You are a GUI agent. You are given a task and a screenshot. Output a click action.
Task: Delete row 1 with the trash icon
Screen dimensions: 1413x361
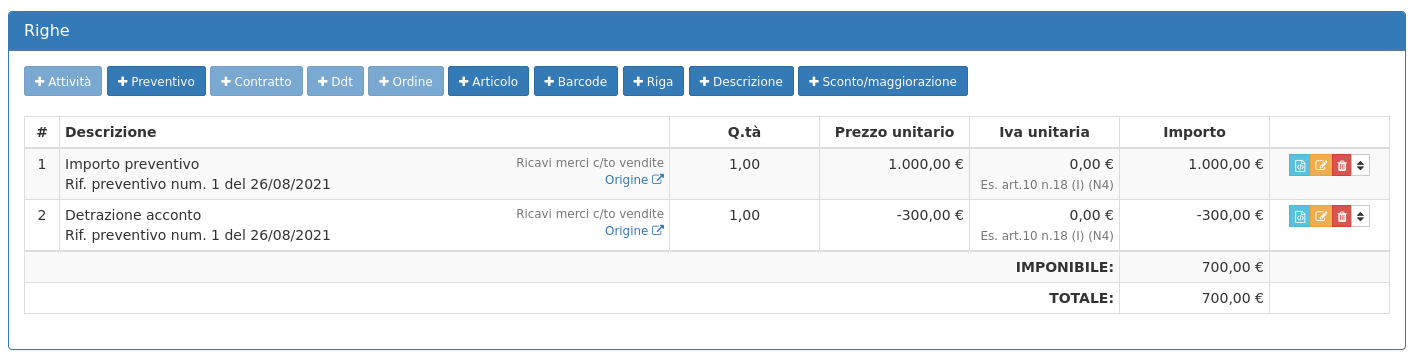point(1341,165)
